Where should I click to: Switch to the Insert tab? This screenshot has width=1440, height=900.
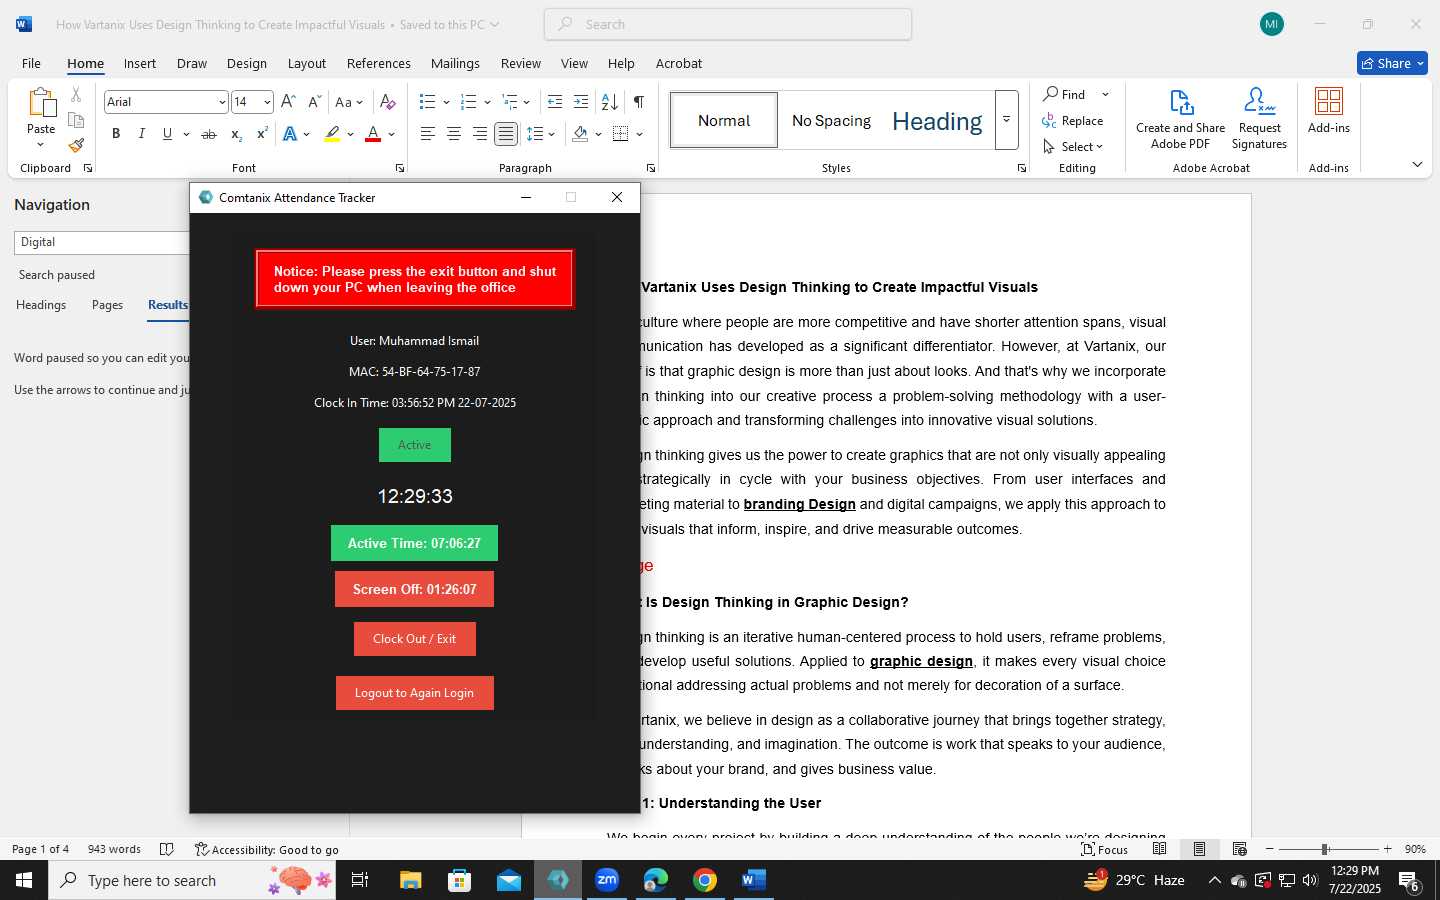pos(140,63)
